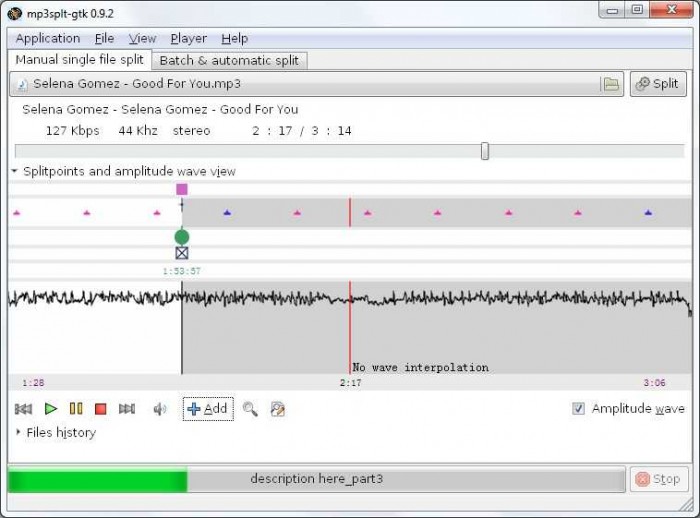The image size is (700, 518).
Task: Click the browse folder icon
Action: [611, 84]
